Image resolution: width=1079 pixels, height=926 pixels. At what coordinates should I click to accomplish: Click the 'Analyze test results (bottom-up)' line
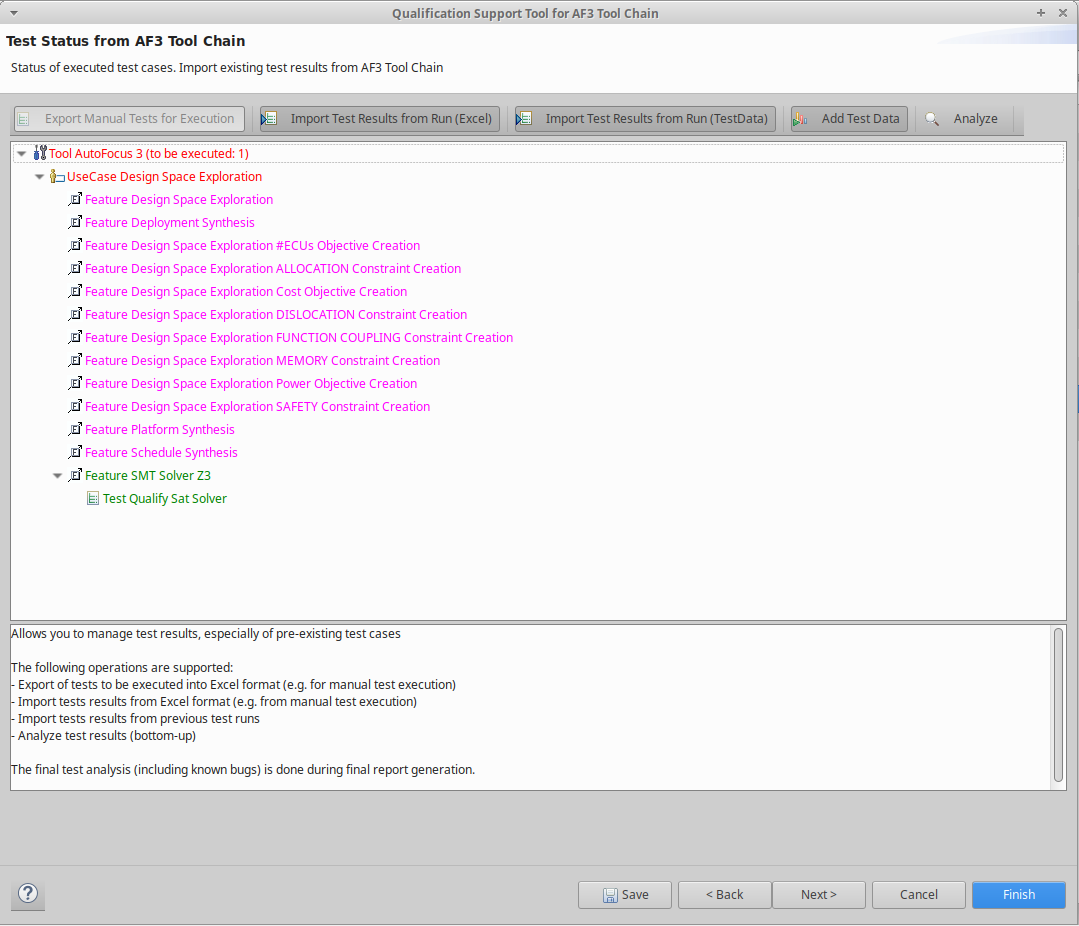click(x=104, y=735)
